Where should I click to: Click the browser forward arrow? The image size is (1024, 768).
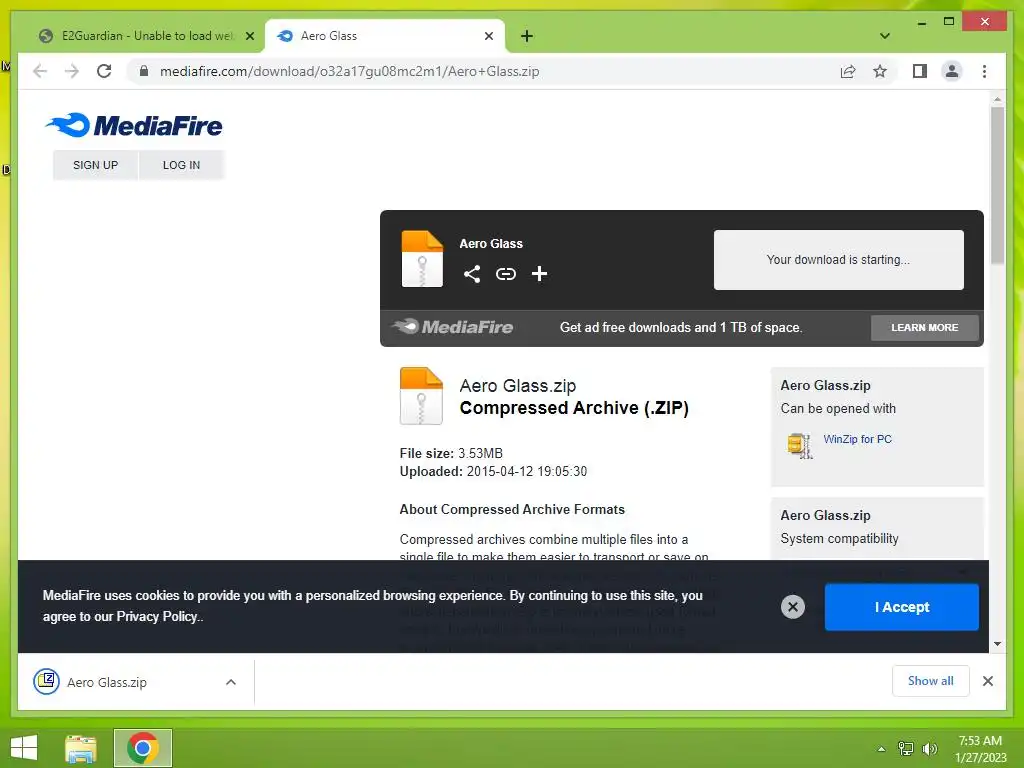(x=72, y=71)
